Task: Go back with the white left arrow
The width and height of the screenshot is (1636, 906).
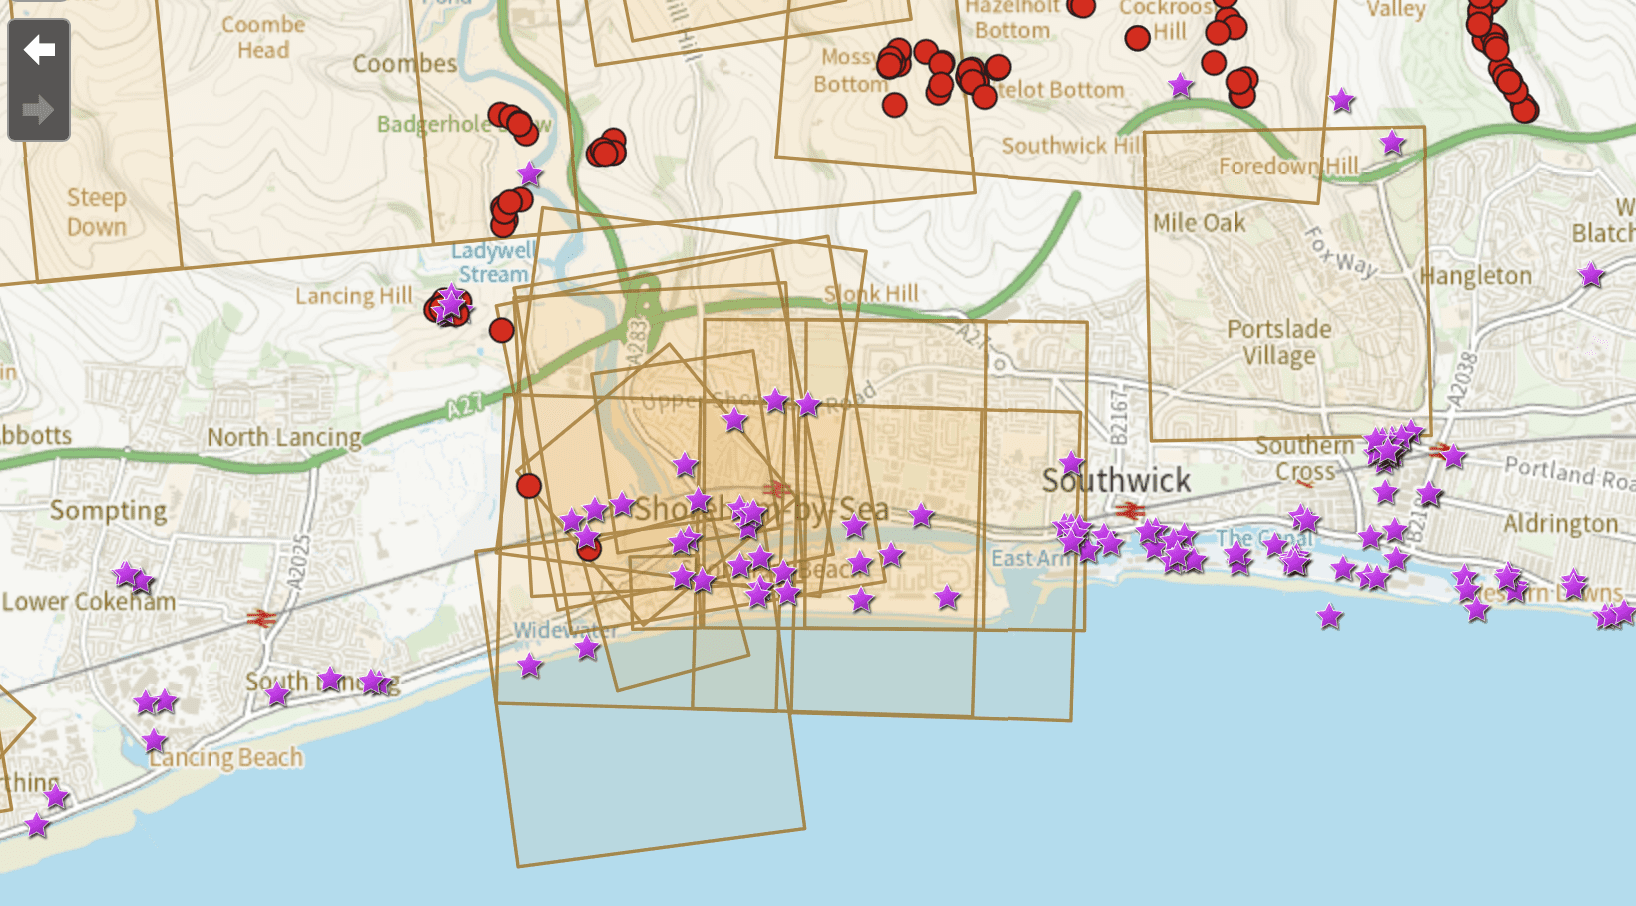Action: (x=39, y=49)
